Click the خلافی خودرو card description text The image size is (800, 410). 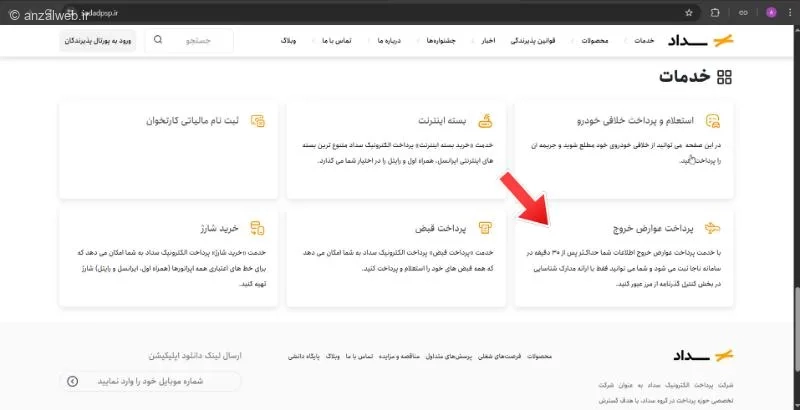coord(626,153)
